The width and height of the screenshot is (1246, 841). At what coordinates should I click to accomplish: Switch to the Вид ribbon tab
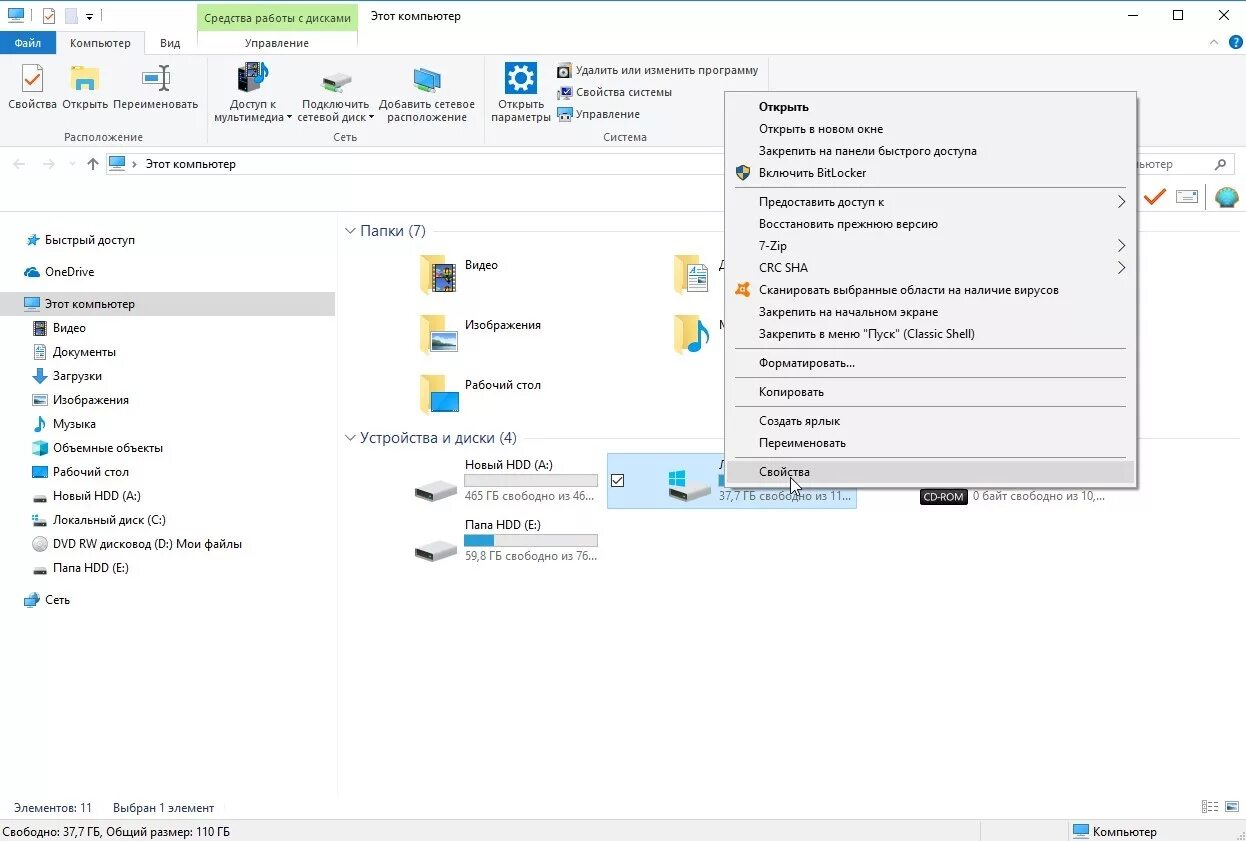pyautogui.click(x=170, y=43)
